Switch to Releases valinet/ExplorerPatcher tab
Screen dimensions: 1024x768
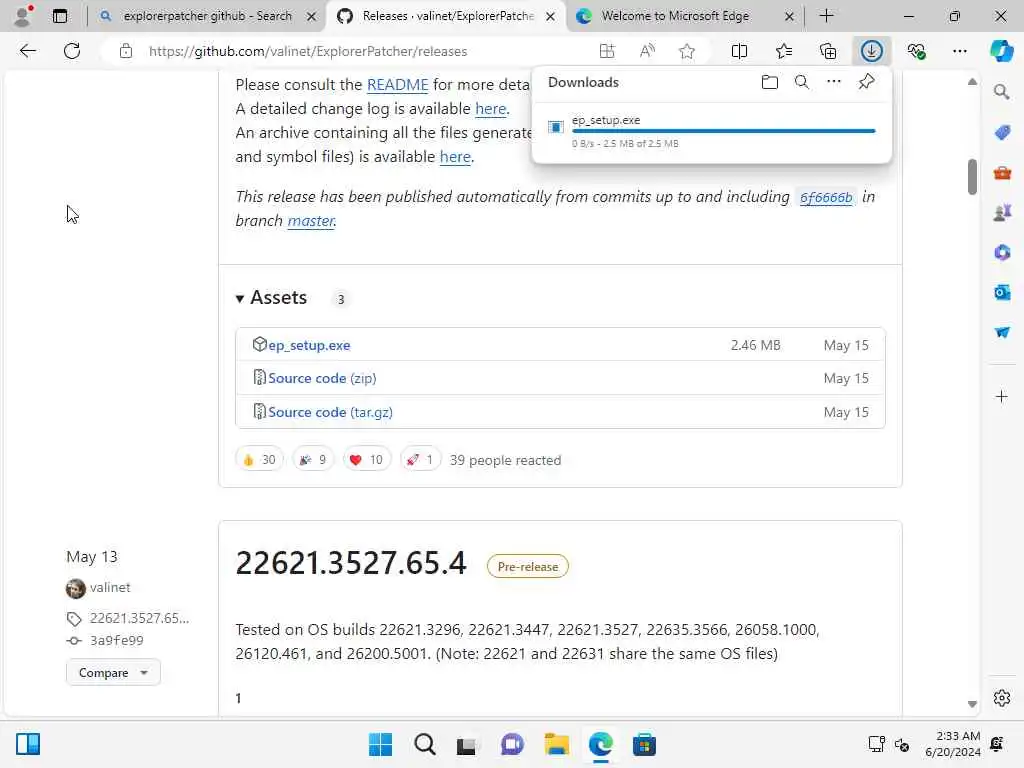[x=447, y=16]
